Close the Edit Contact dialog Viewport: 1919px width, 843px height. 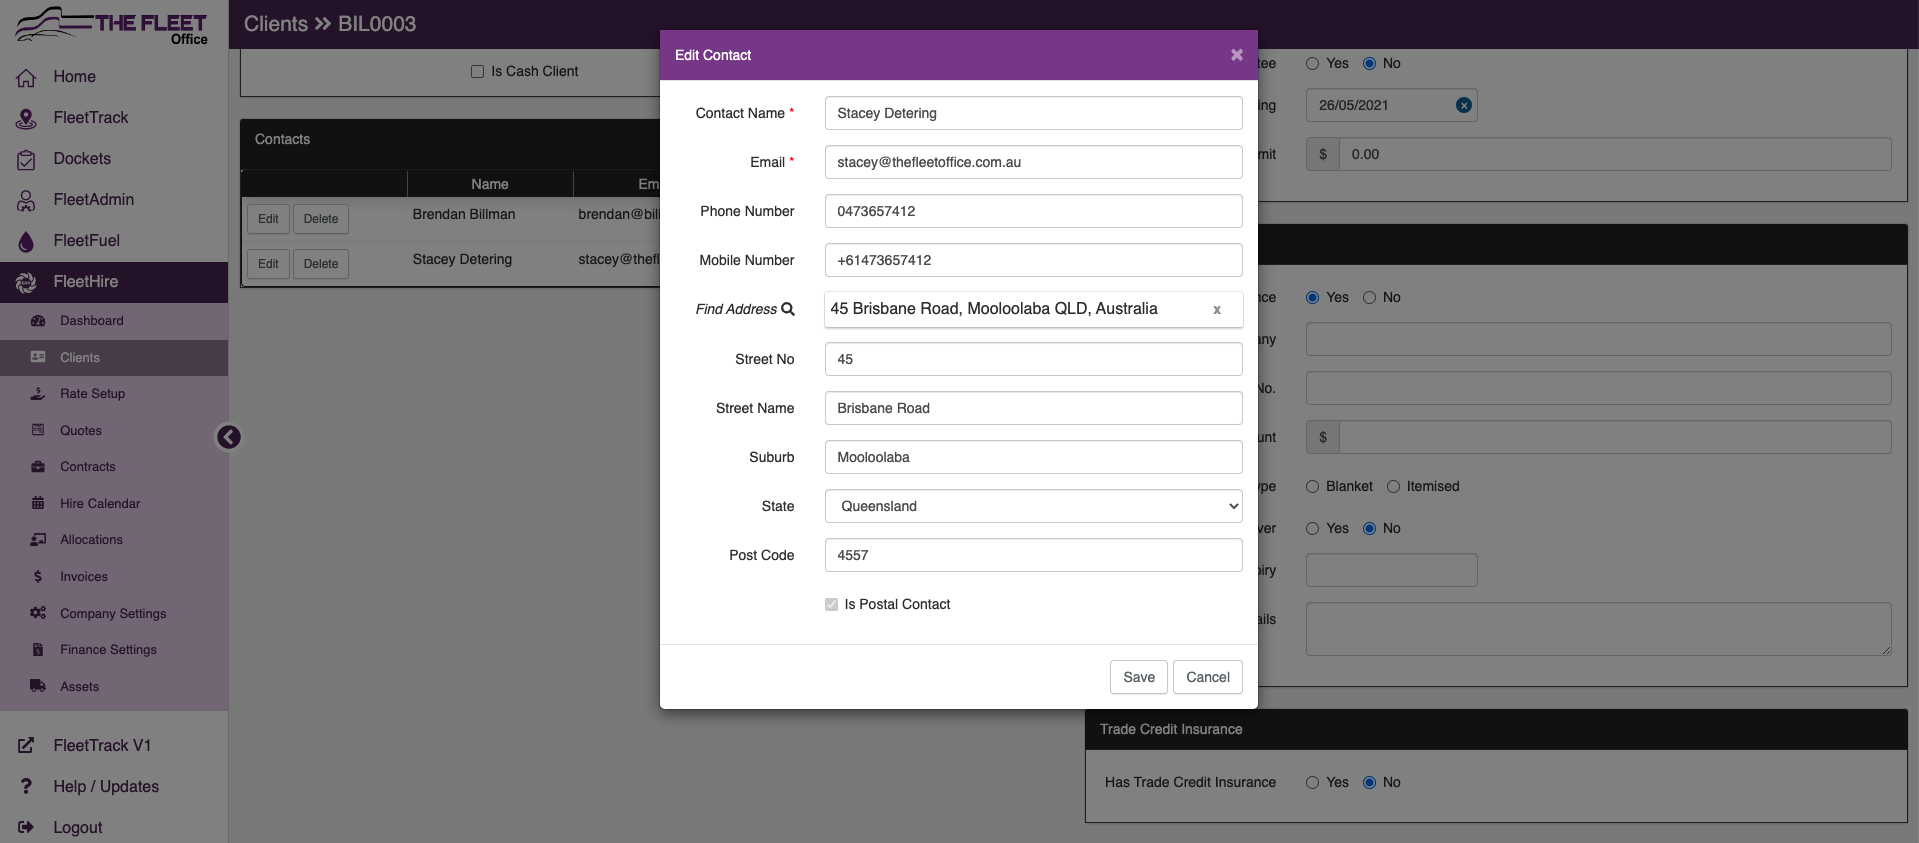[1237, 55]
